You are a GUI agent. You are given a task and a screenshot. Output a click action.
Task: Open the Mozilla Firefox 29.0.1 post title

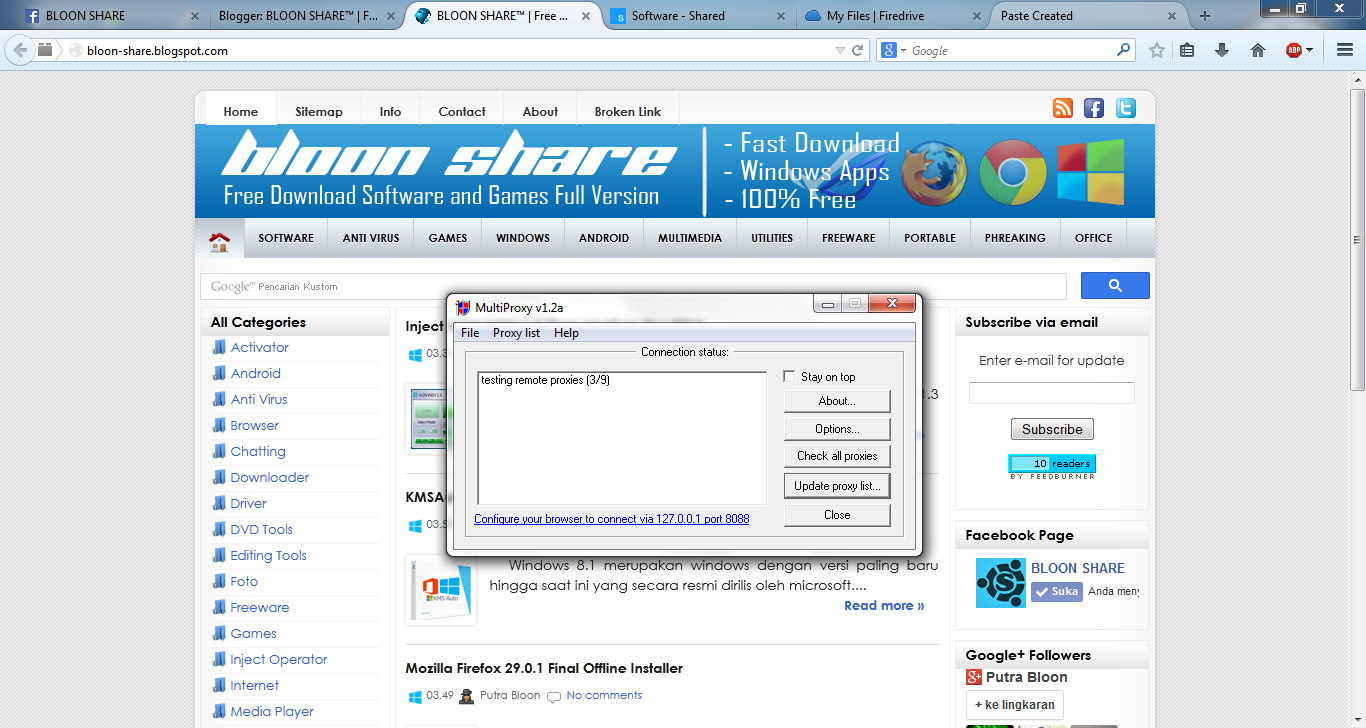pyautogui.click(x=544, y=668)
